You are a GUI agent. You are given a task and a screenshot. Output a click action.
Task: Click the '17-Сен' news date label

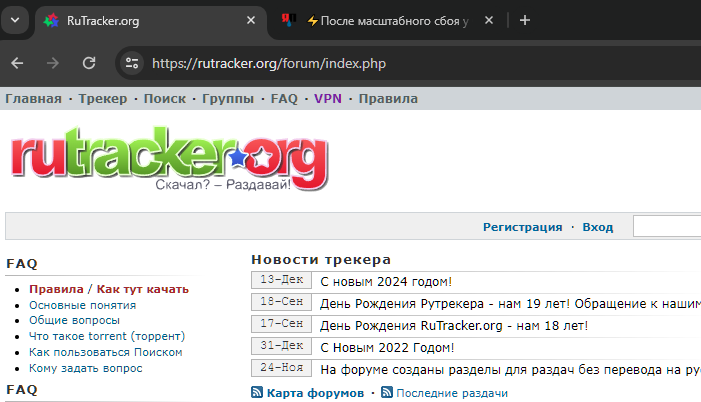pyautogui.click(x=282, y=323)
